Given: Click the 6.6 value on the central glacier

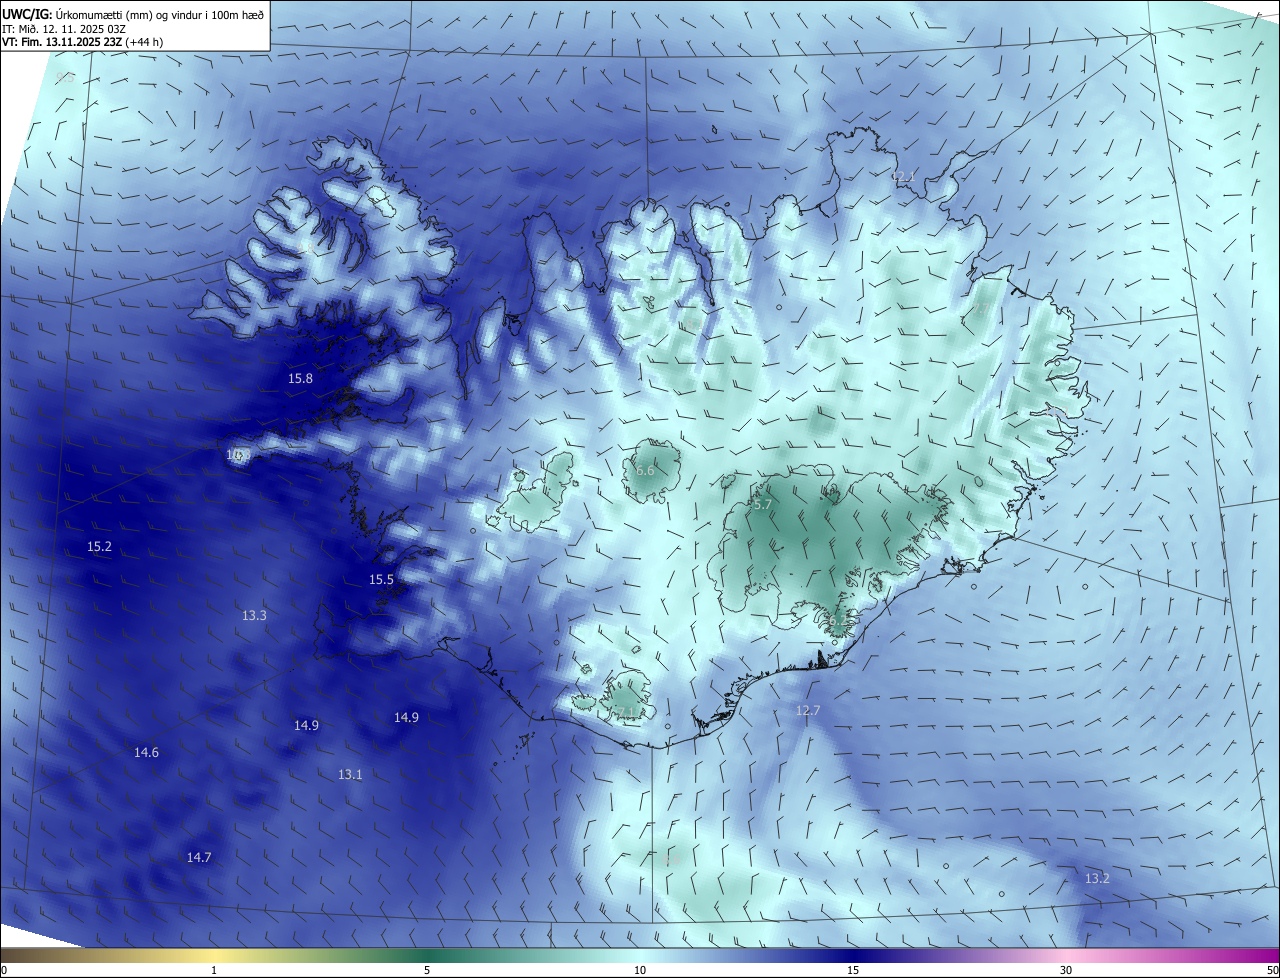Looking at the screenshot, I should [x=645, y=471].
